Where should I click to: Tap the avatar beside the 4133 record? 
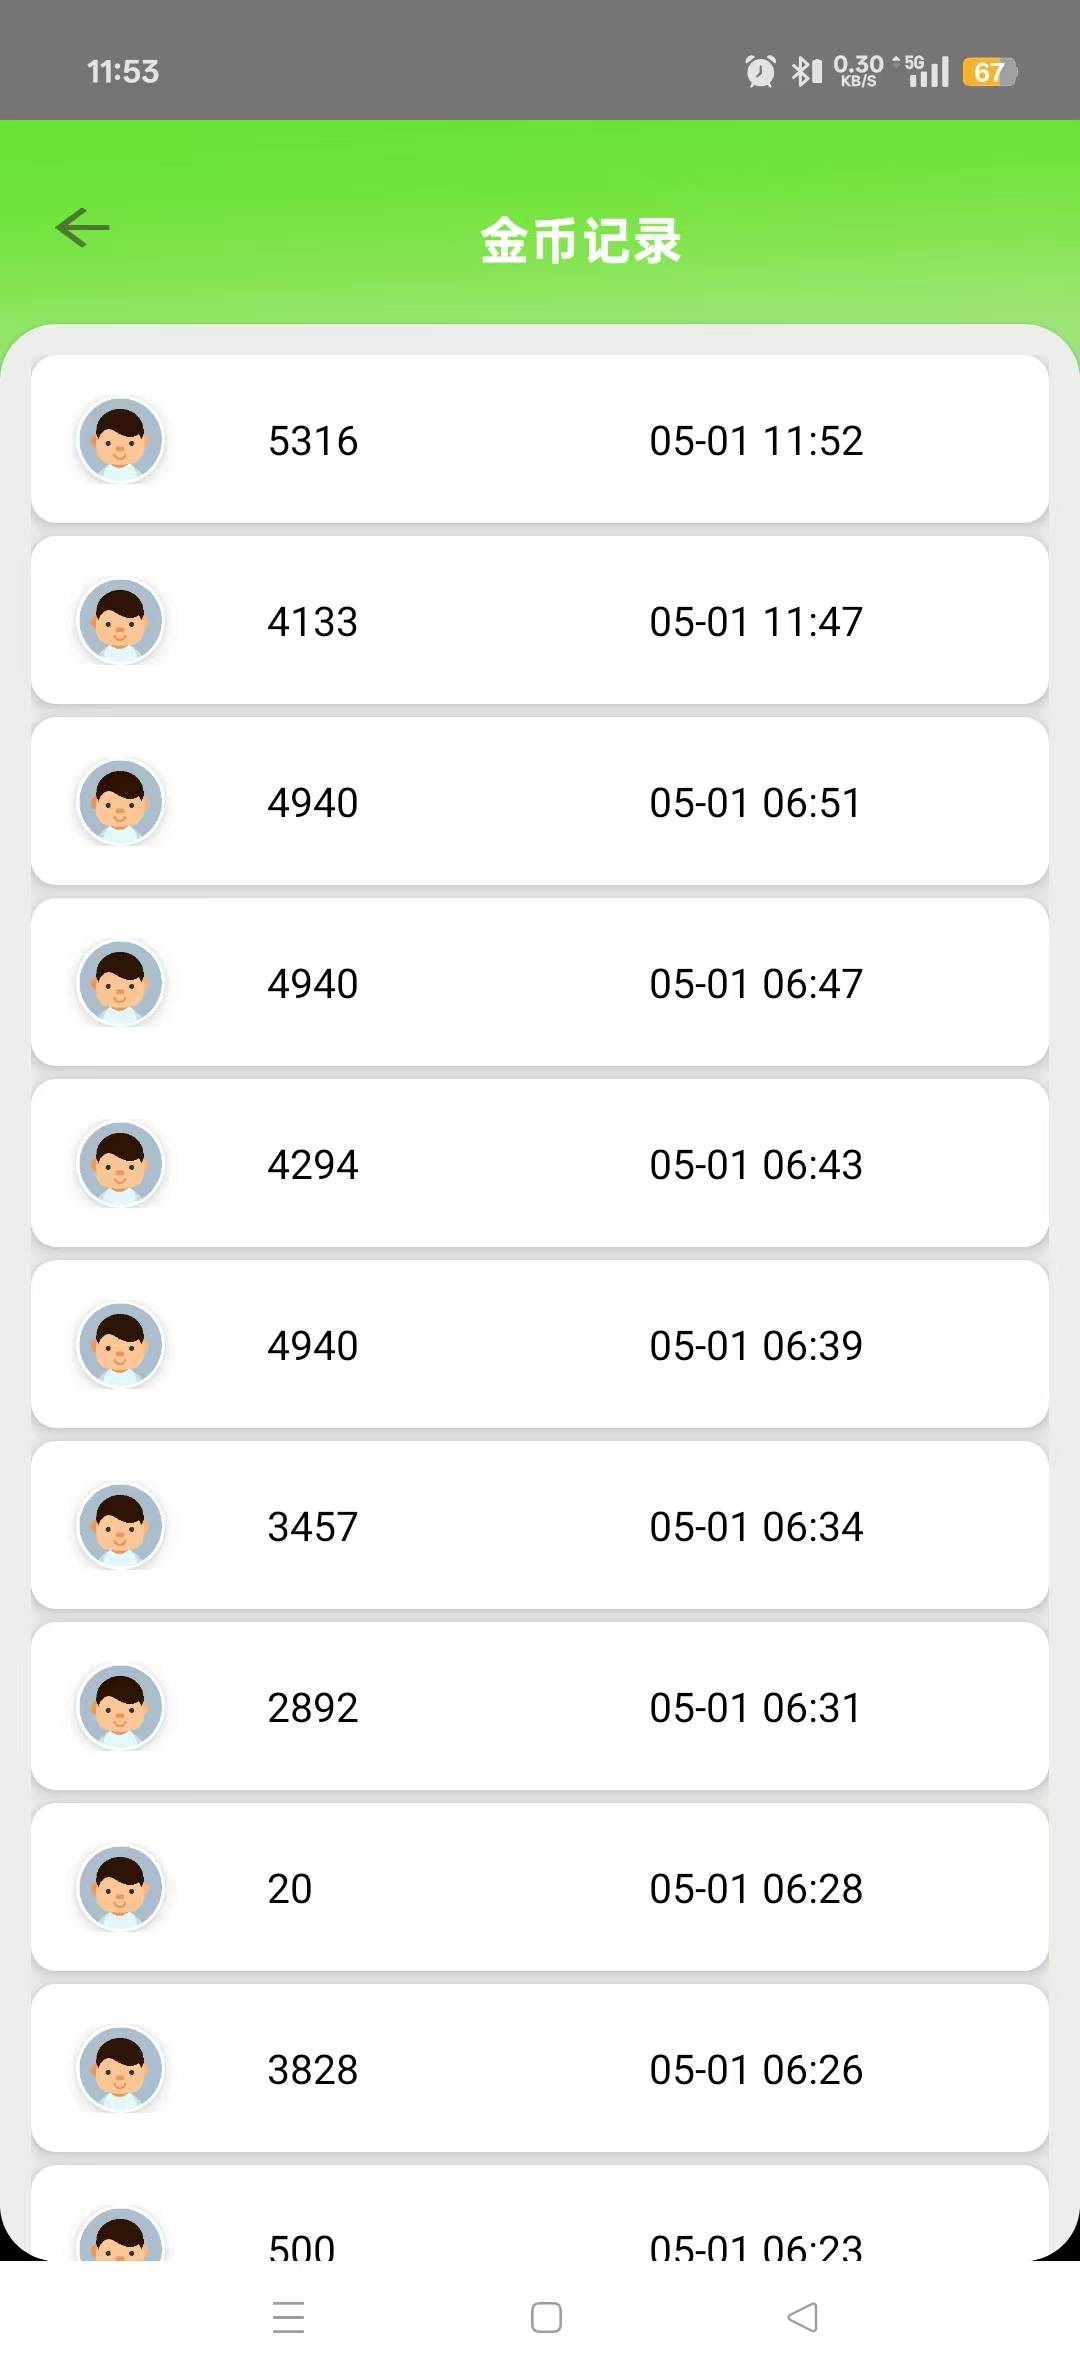pos(121,621)
